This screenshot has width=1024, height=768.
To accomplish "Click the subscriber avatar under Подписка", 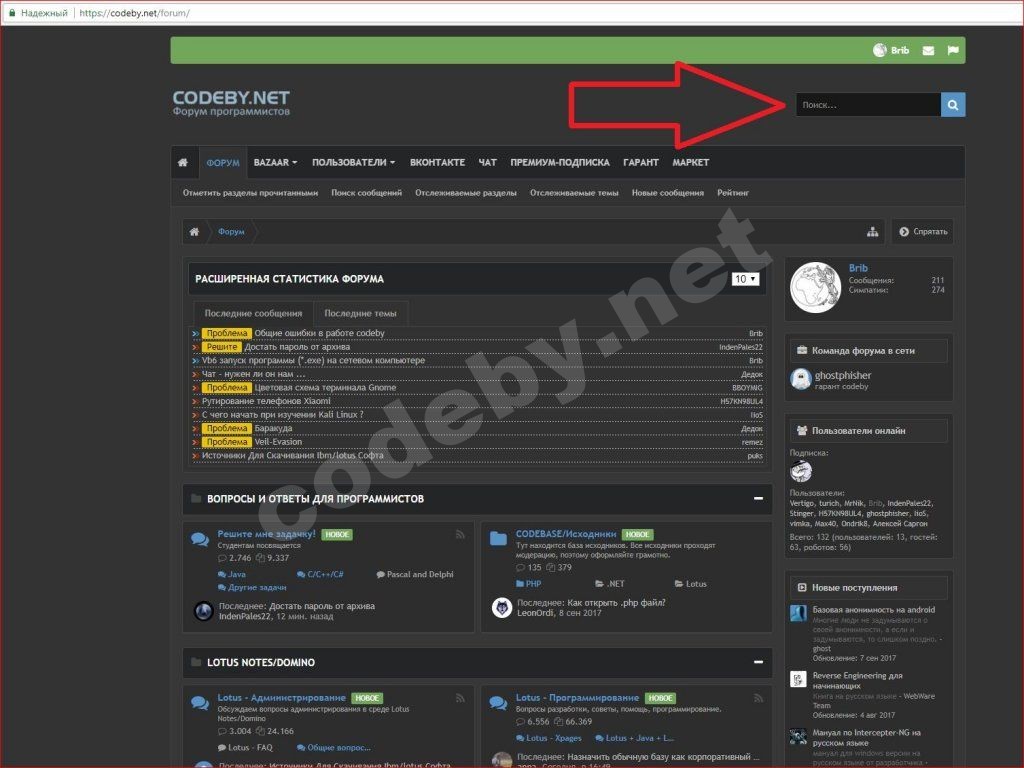I will pyautogui.click(x=801, y=471).
